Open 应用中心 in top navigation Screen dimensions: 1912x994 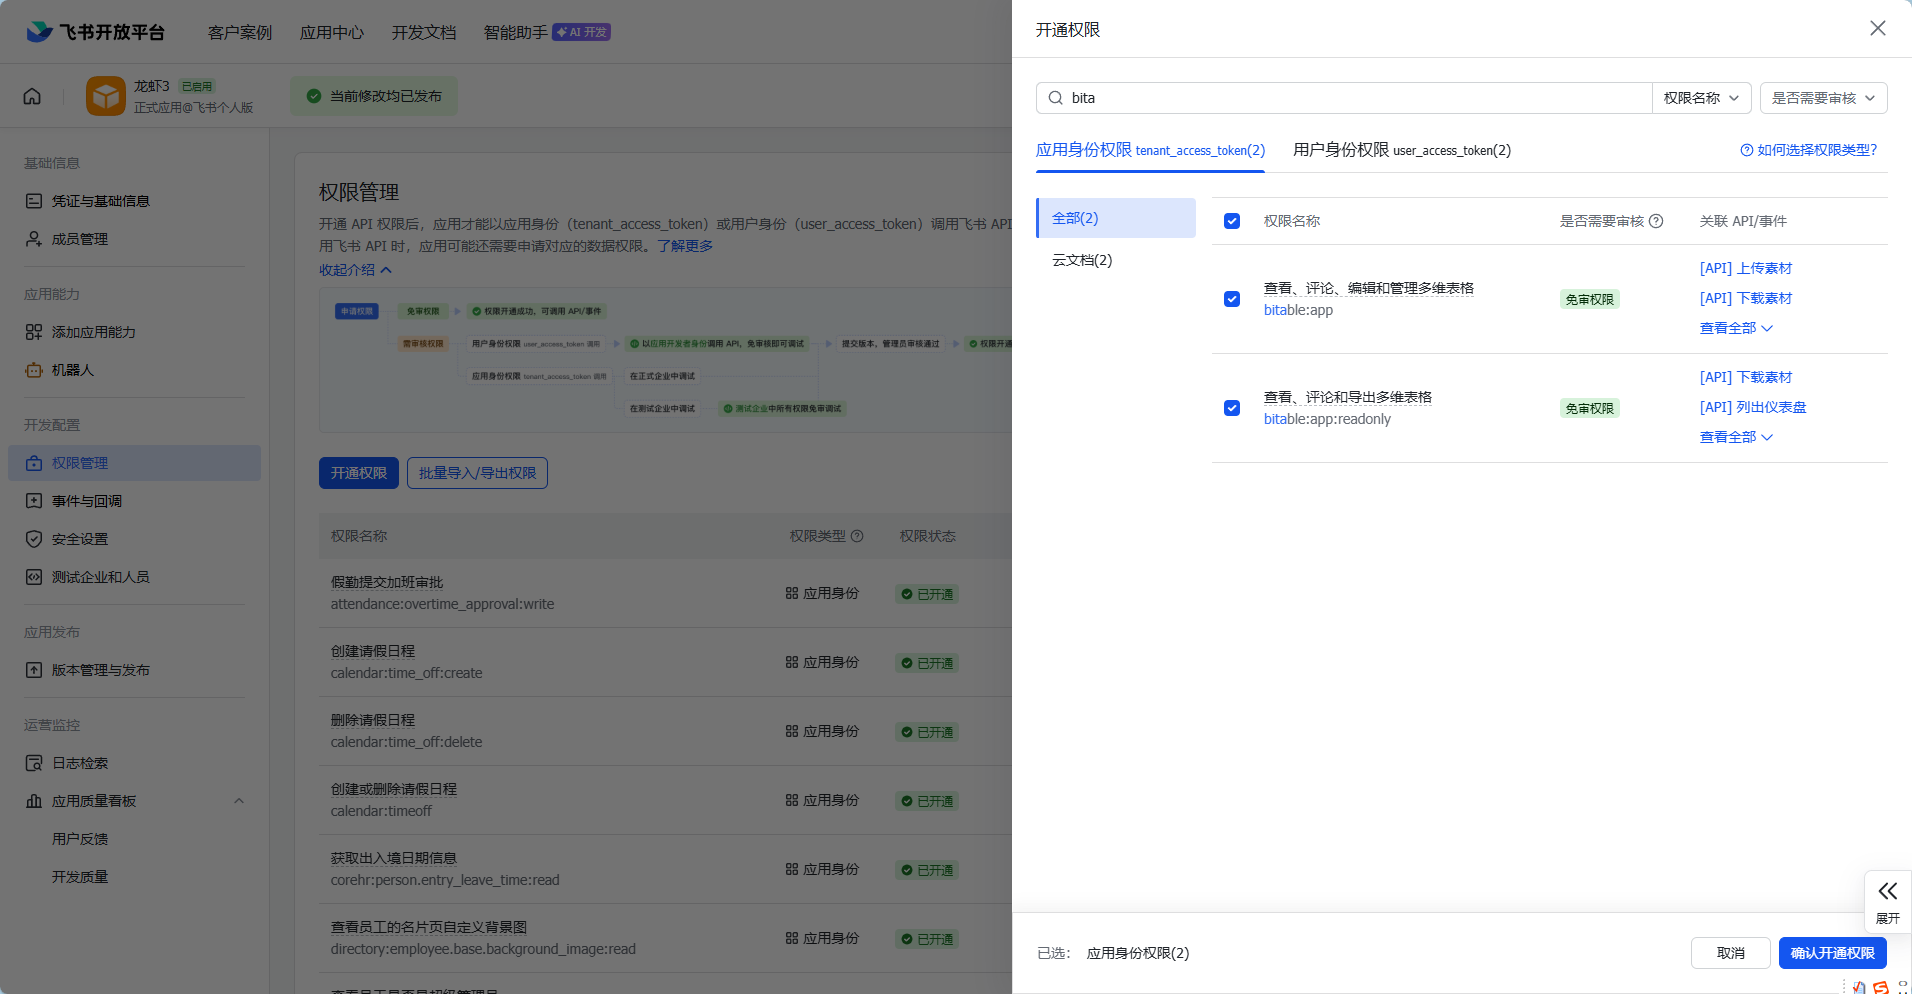point(332,33)
